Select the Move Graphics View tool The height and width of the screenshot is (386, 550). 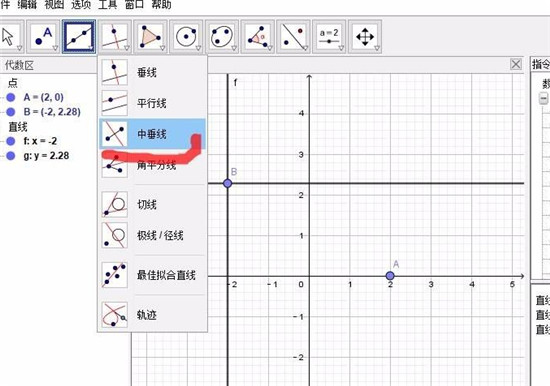(x=365, y=36)
